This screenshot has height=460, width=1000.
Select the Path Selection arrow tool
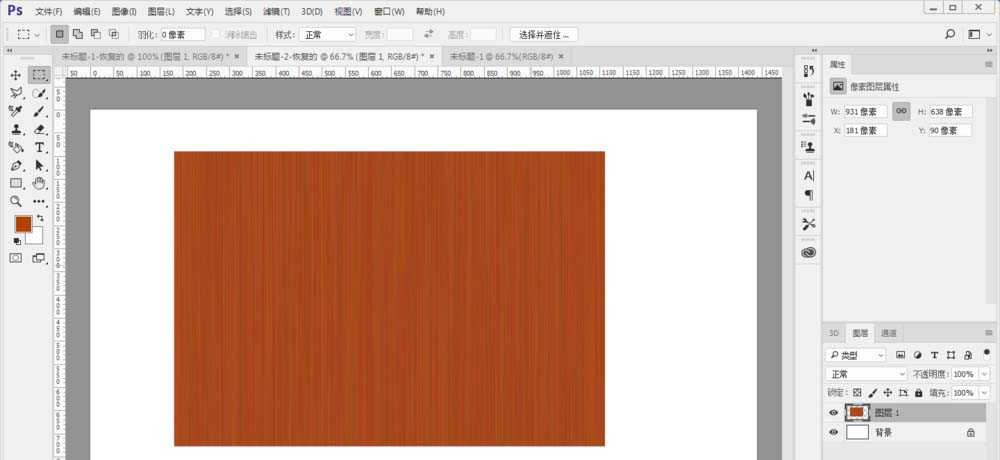40,165
